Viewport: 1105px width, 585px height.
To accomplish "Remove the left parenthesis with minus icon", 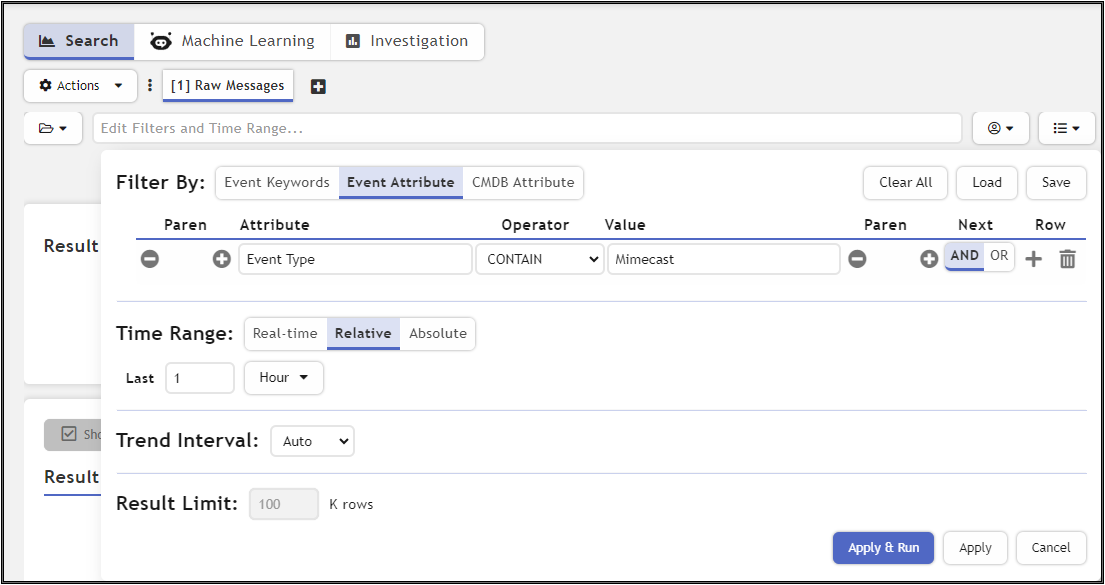I will point(149,259).
